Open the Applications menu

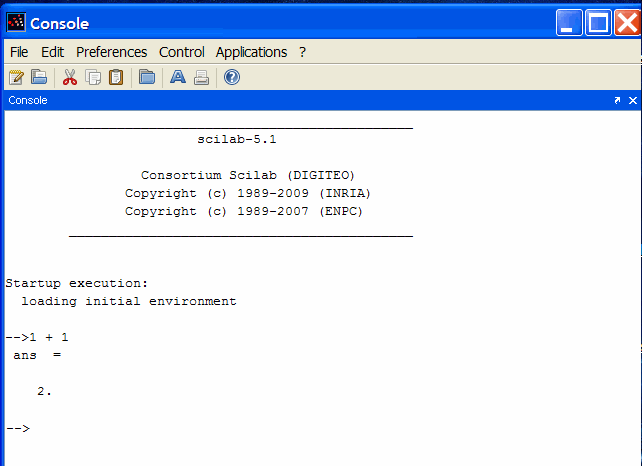pos(251,52)
